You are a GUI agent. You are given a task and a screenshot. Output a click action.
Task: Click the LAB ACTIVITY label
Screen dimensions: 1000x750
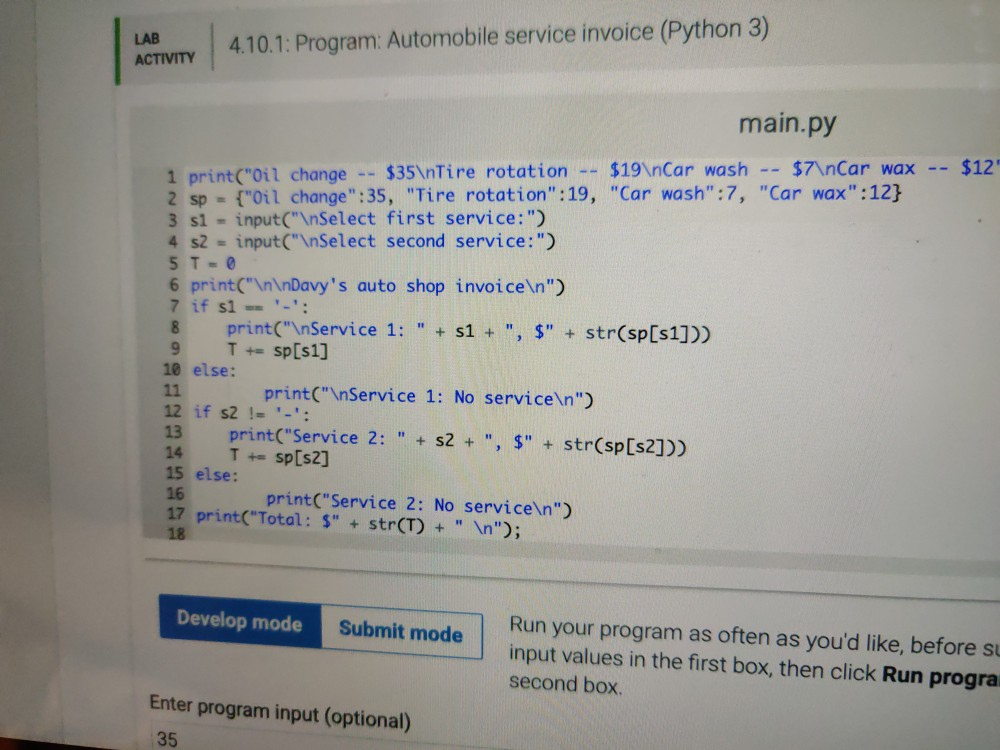coord(164,48)
